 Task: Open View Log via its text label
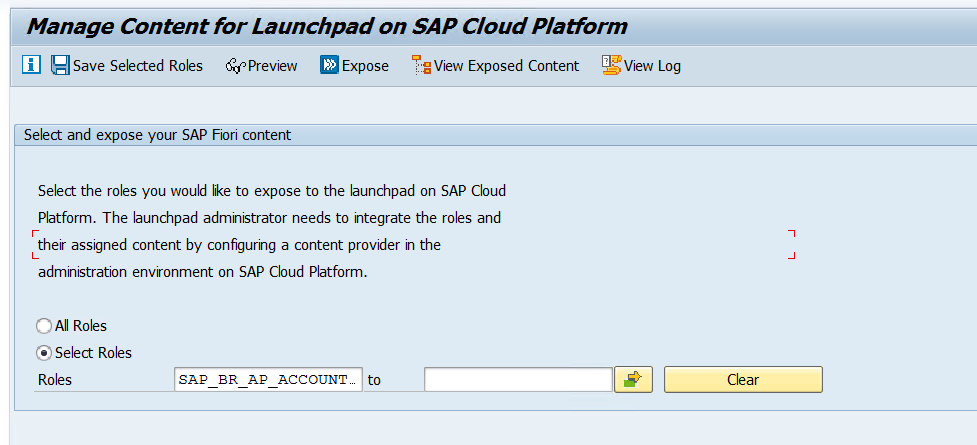(652, 66)
